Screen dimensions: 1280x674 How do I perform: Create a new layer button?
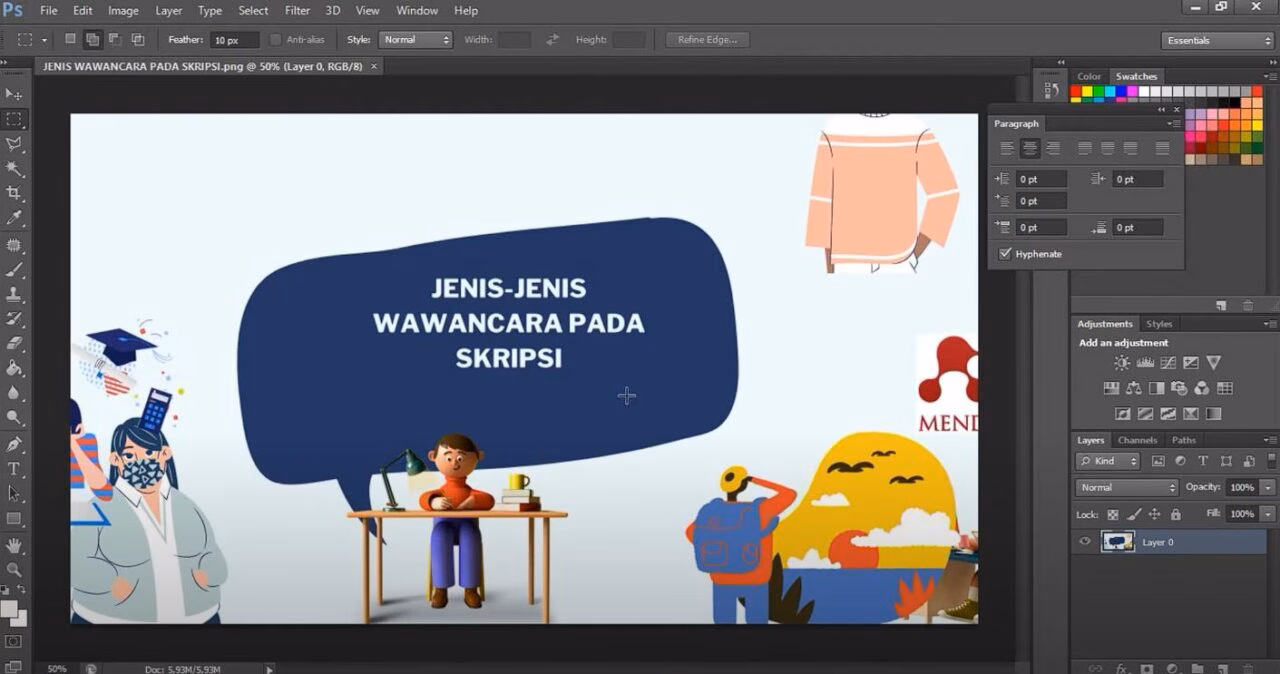click(x=1222, y=668)
